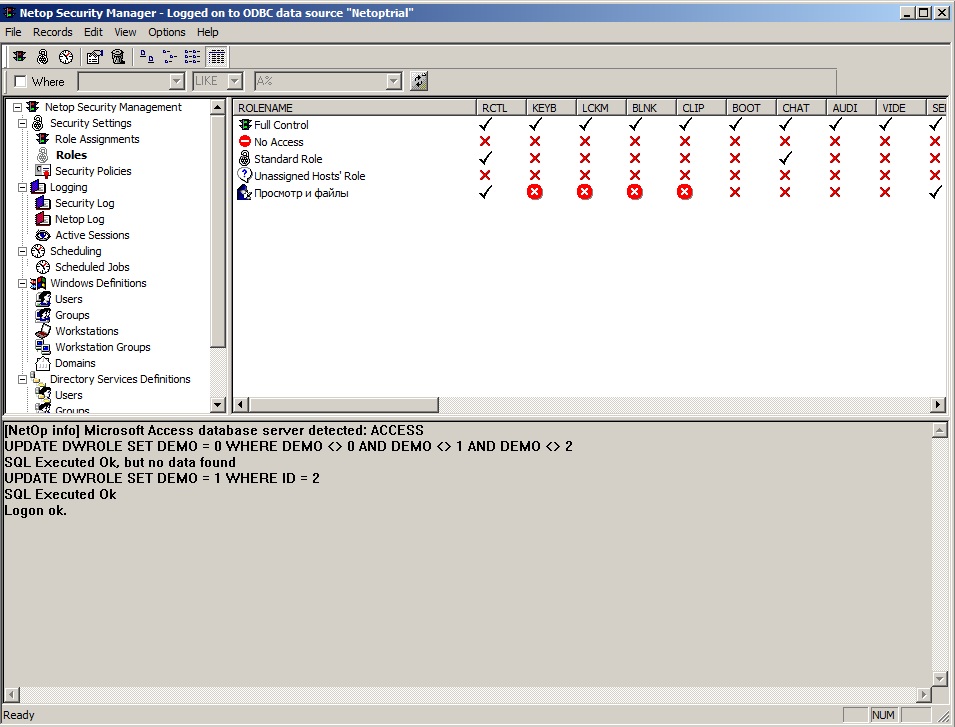The height and width of the screenshot is (727, 955).
Task: Click the Unassigned Hosts' Role question icon
Action: pyautogui.click(x=244, y=175)
